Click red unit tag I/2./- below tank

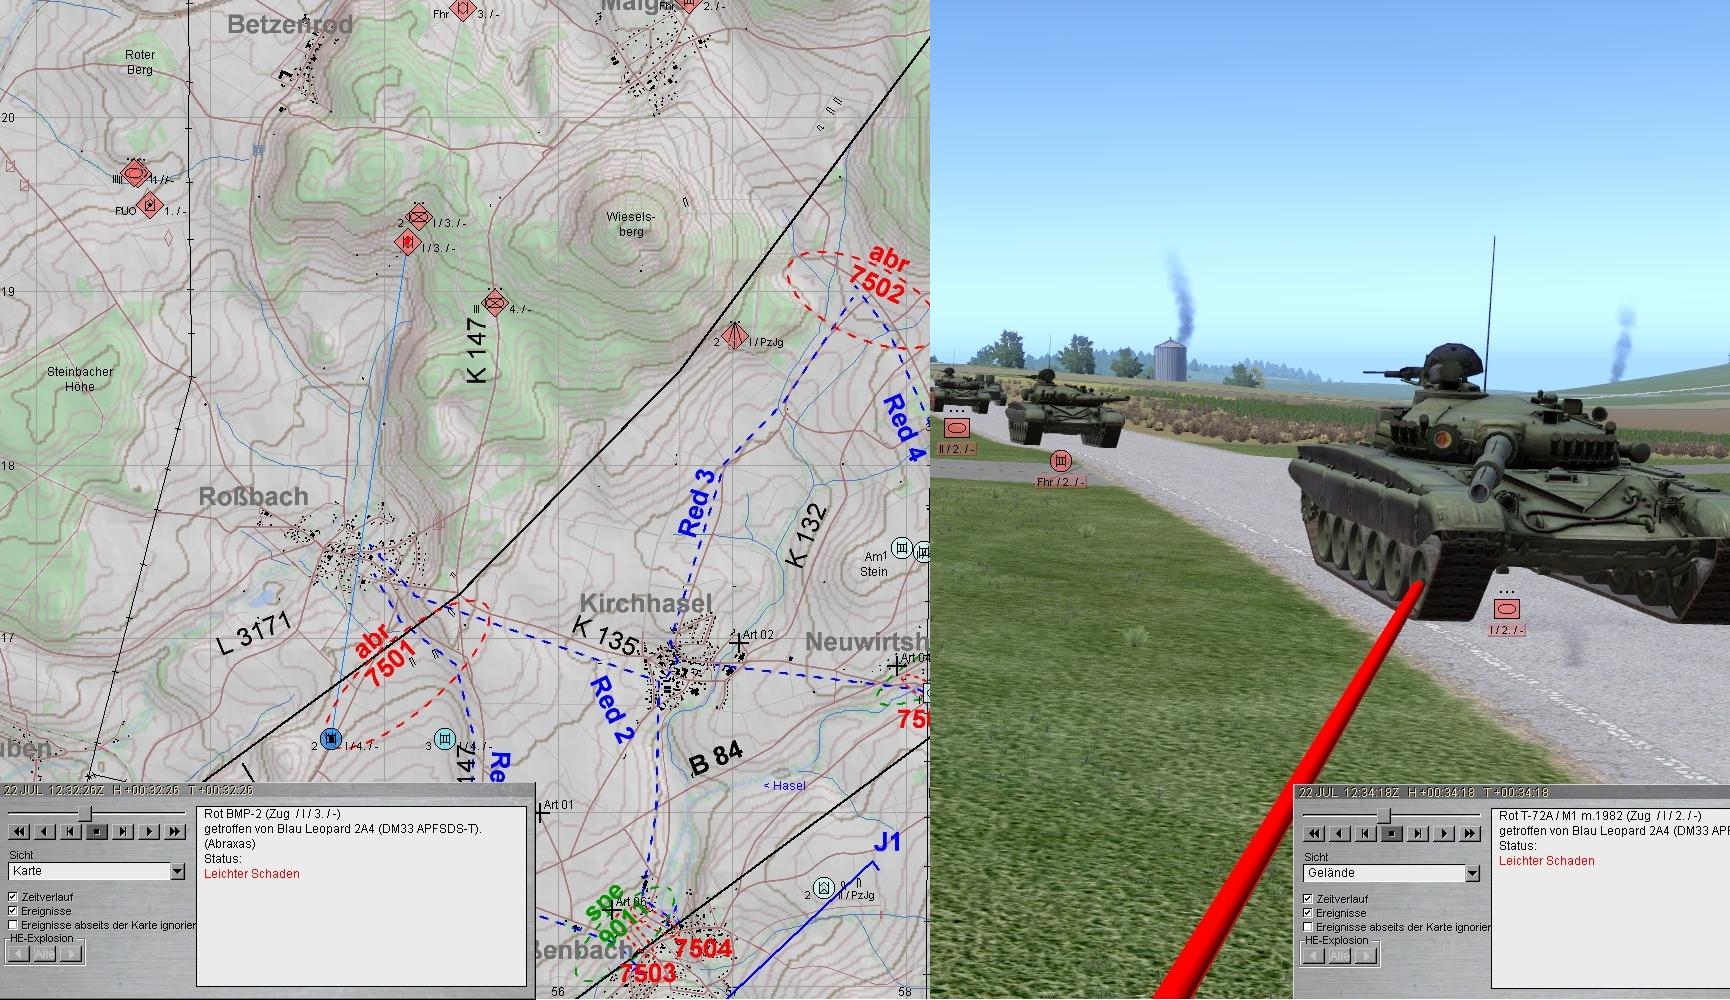pyautogui.click(x=1506, y=609)
